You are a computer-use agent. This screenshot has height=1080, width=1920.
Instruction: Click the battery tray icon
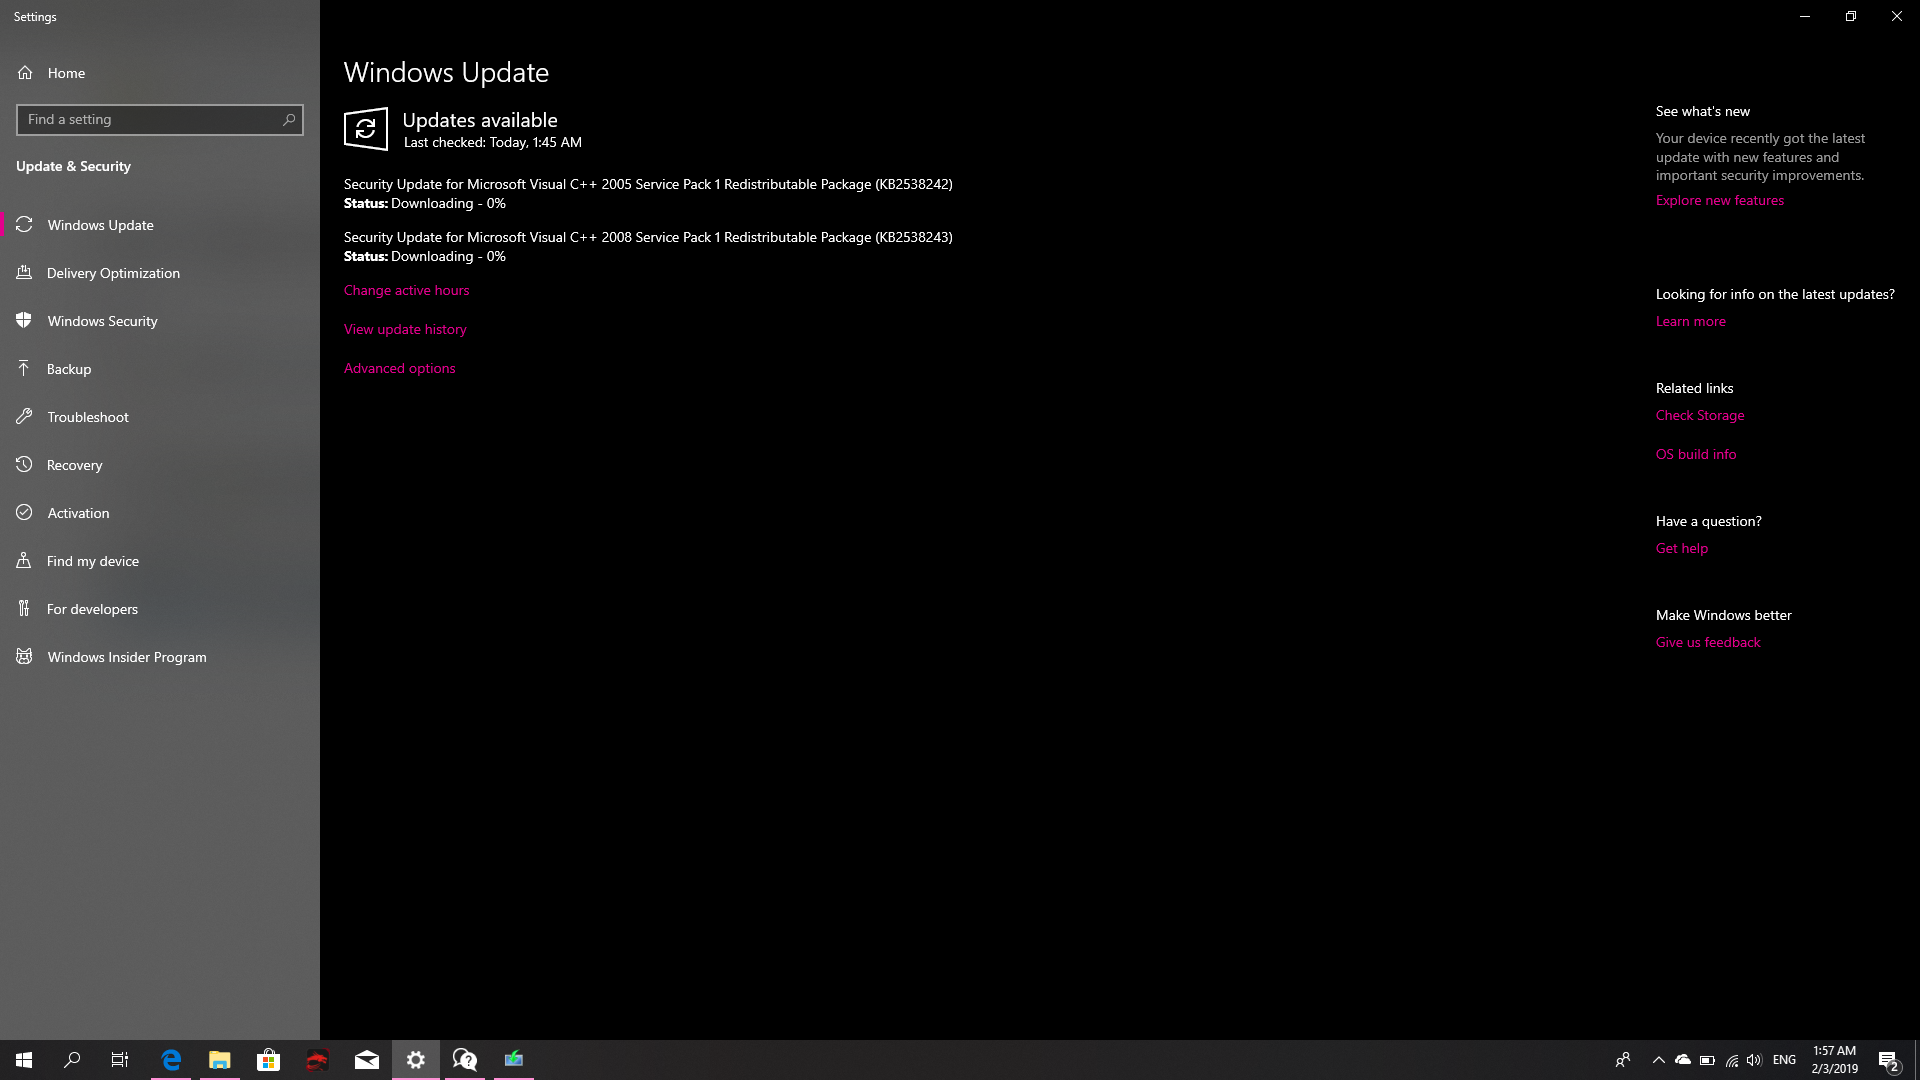point(1707,1060)
